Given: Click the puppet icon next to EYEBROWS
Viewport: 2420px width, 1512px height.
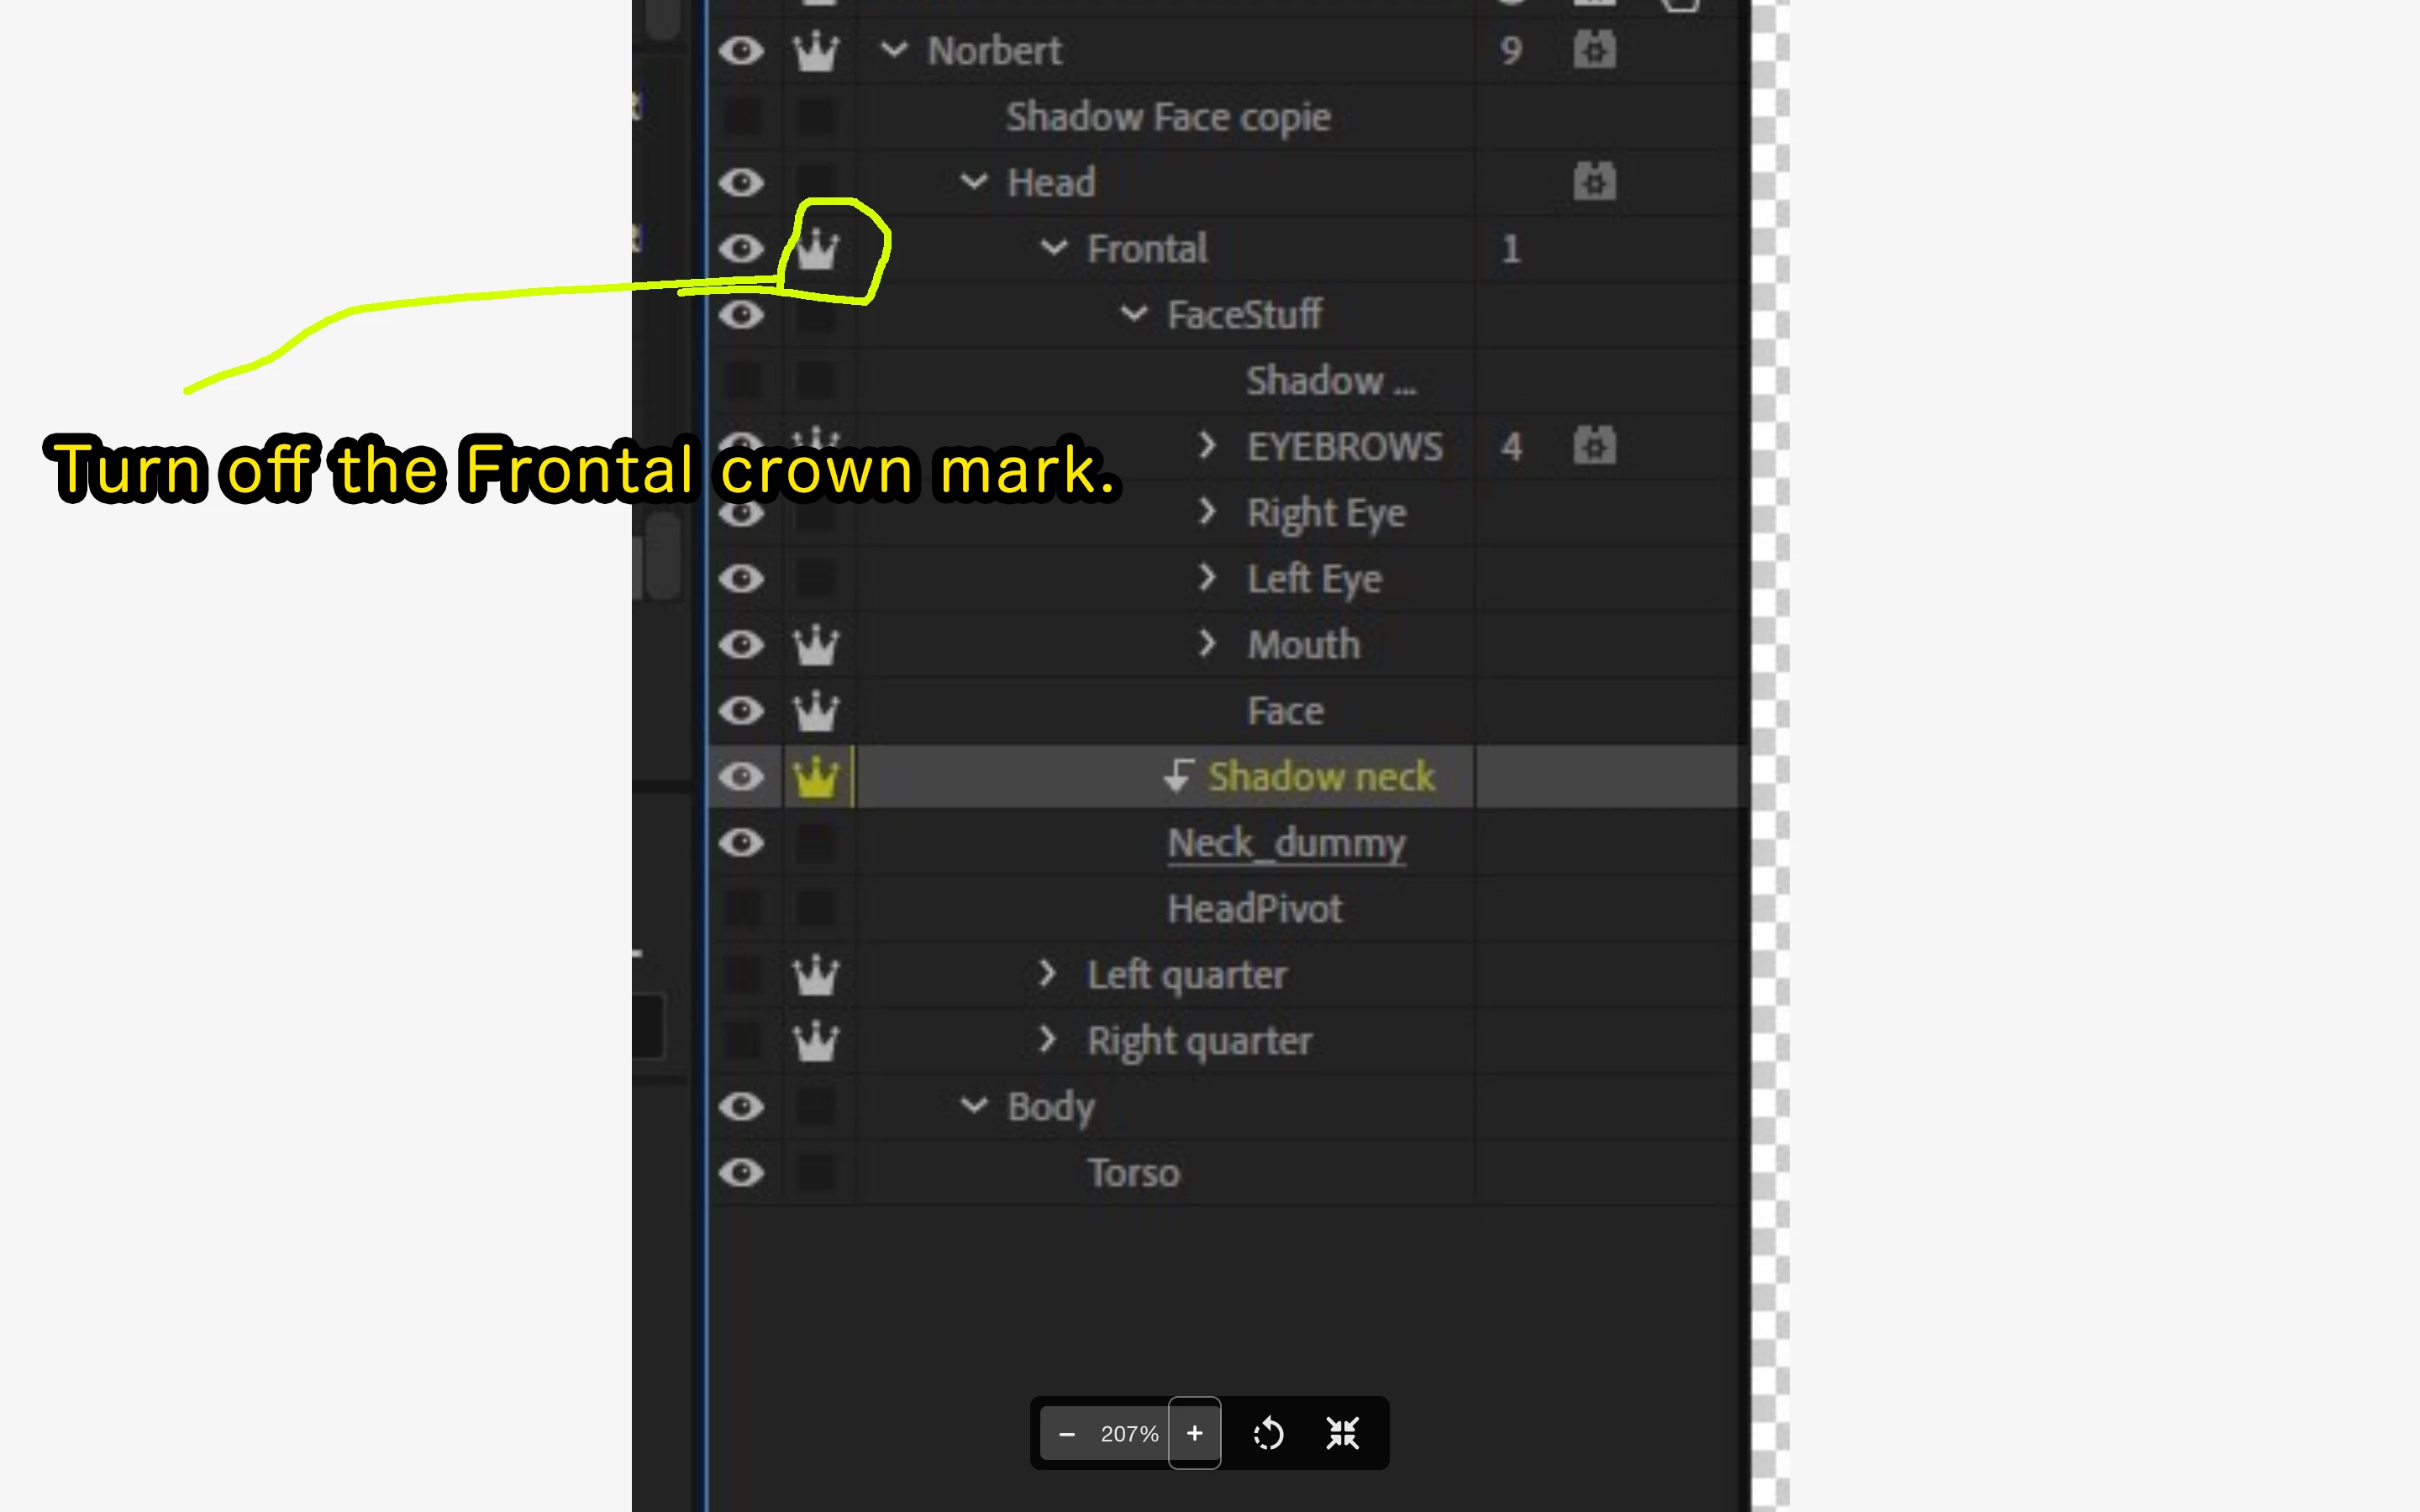Looking at the screenshot, I should 1594,446.
